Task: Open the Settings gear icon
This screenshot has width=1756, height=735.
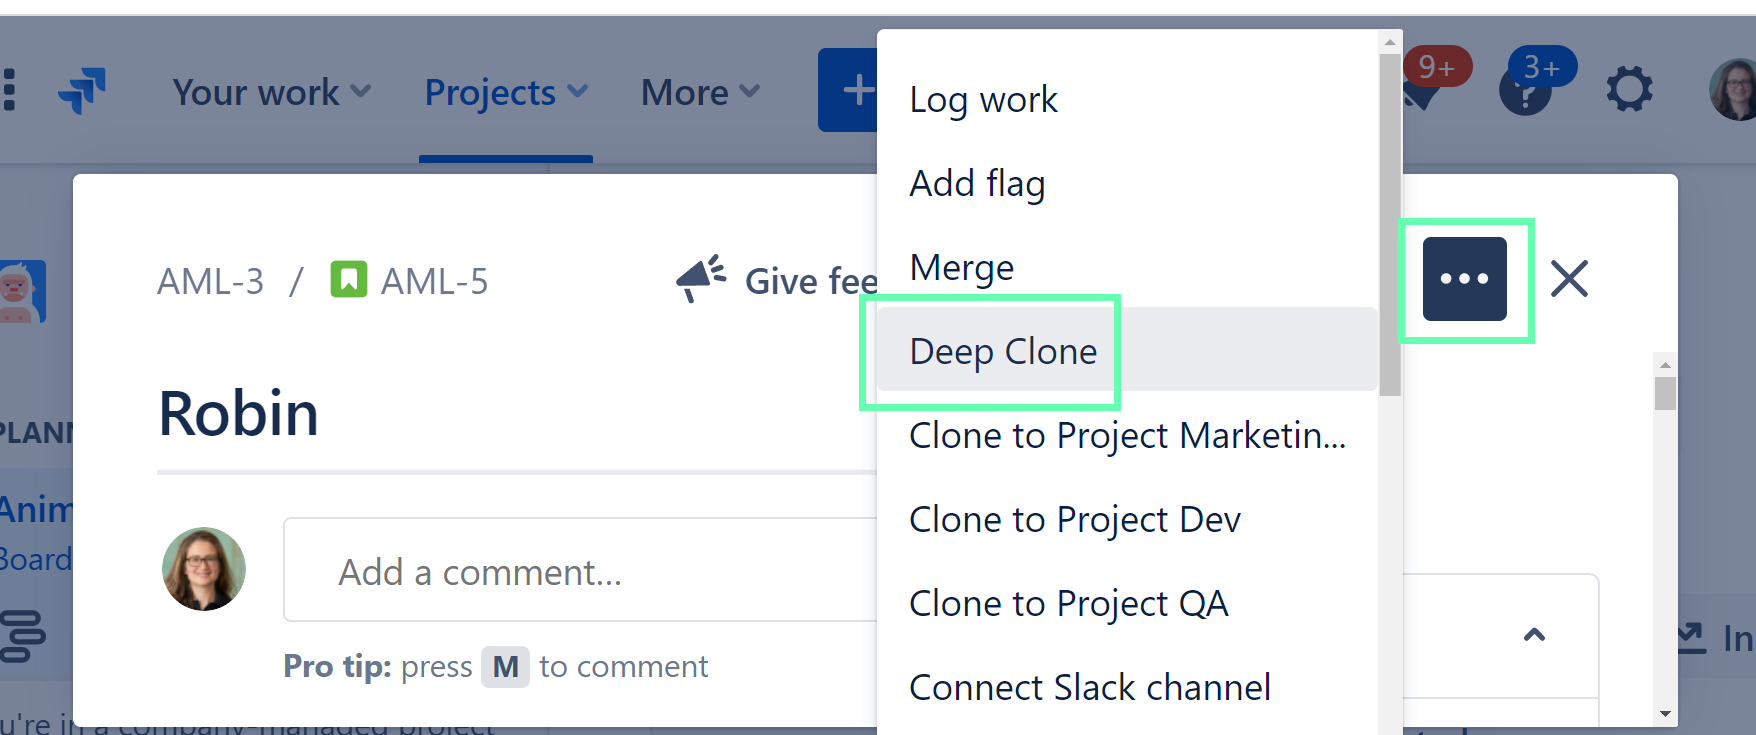Action: [1629, 88]
